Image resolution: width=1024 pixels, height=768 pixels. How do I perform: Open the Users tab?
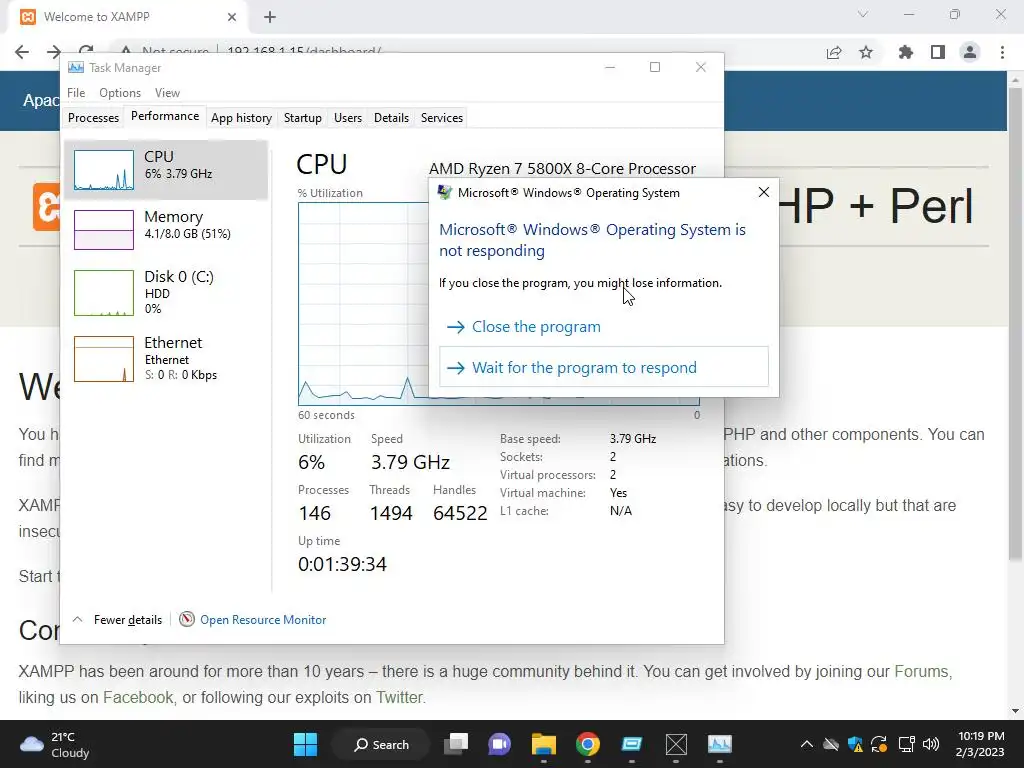[x=347, y=118]
